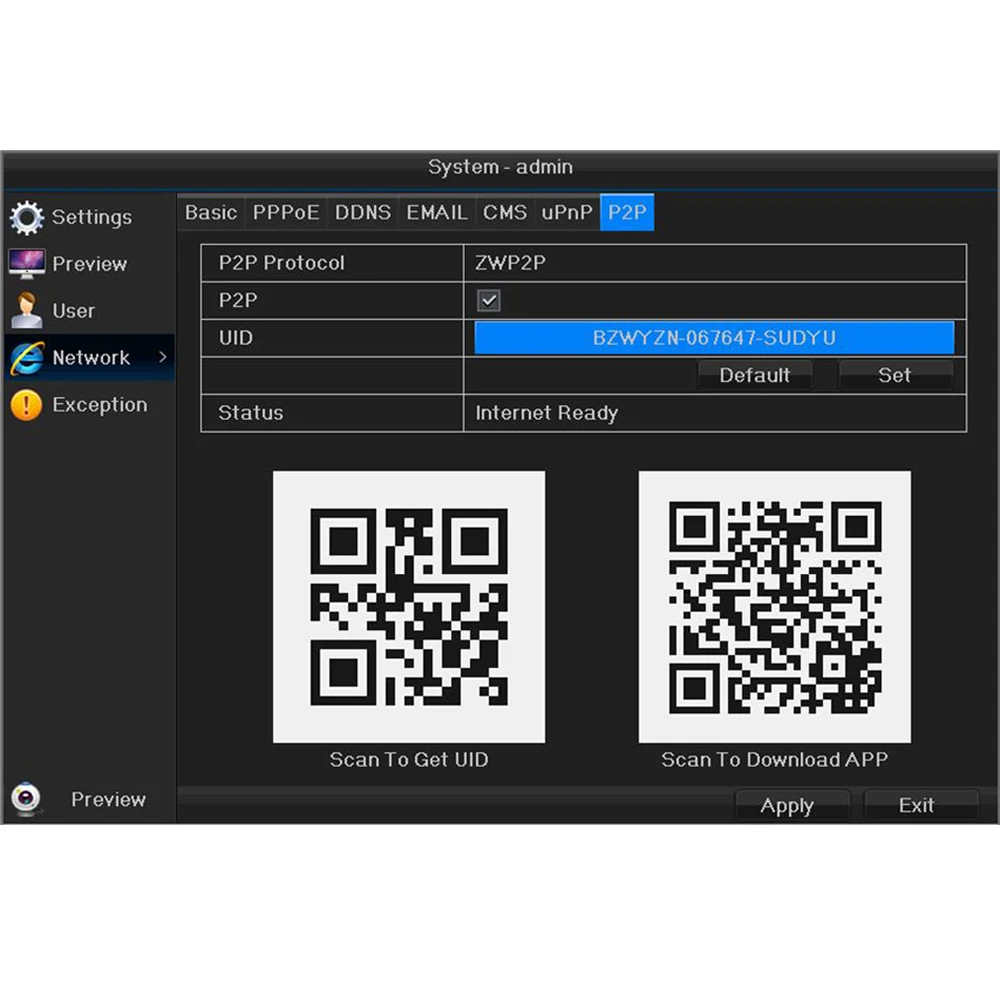Click the Scan To Get UID QR code
Viewport: 1000px width, 1000px height.
(x=409, y=607)
